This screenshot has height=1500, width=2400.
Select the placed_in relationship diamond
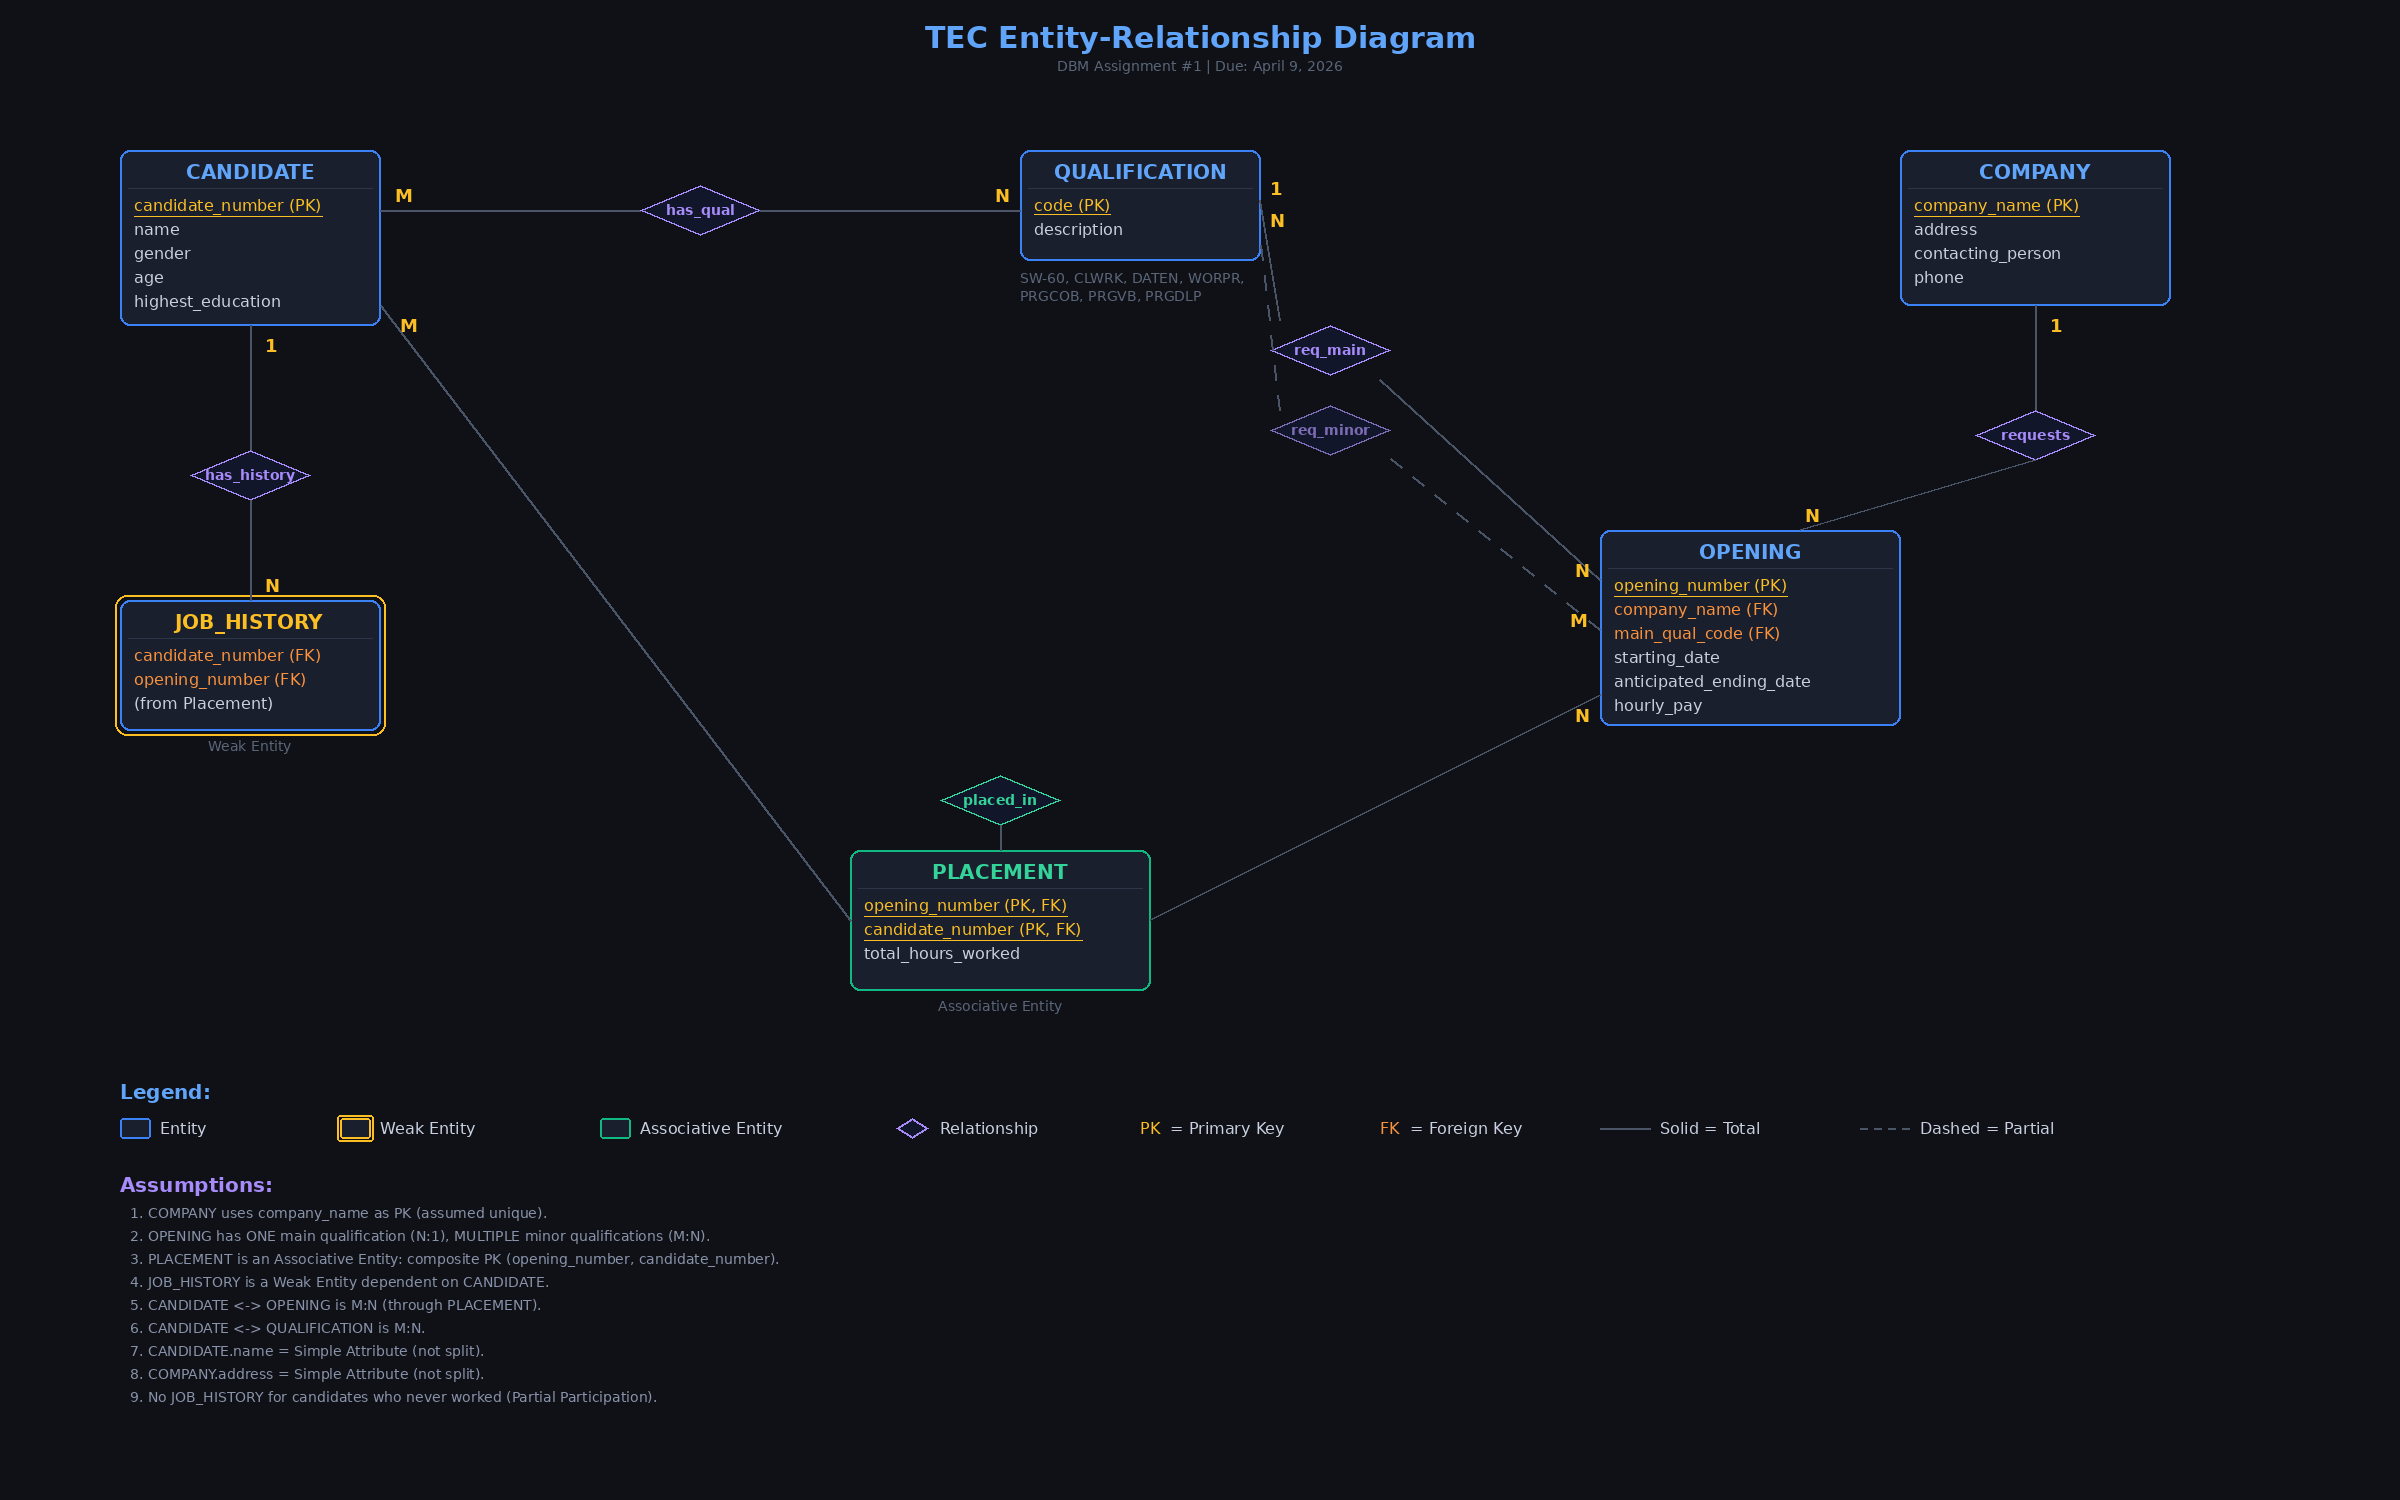point(1000,800)
